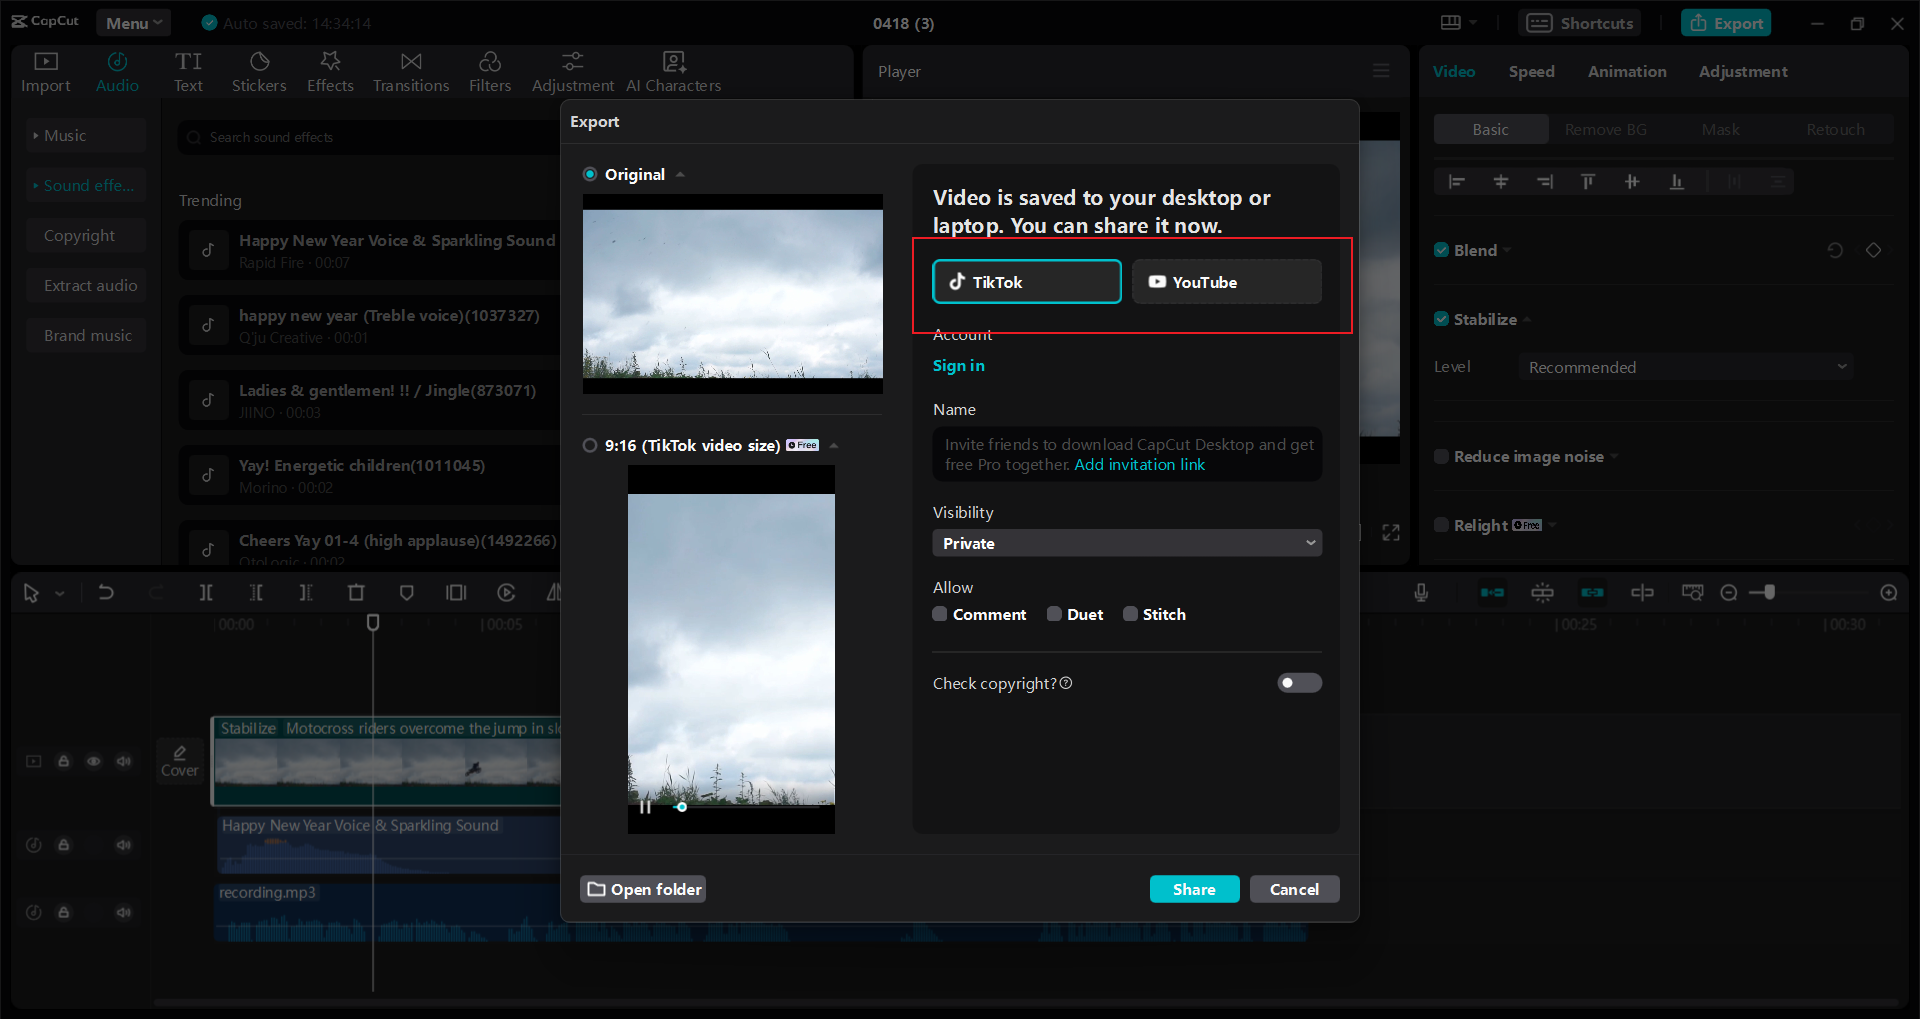The height and width of the screenshot is (1019, 1920).
Task: Open the Stickers panel
Action: coord(259,72)
